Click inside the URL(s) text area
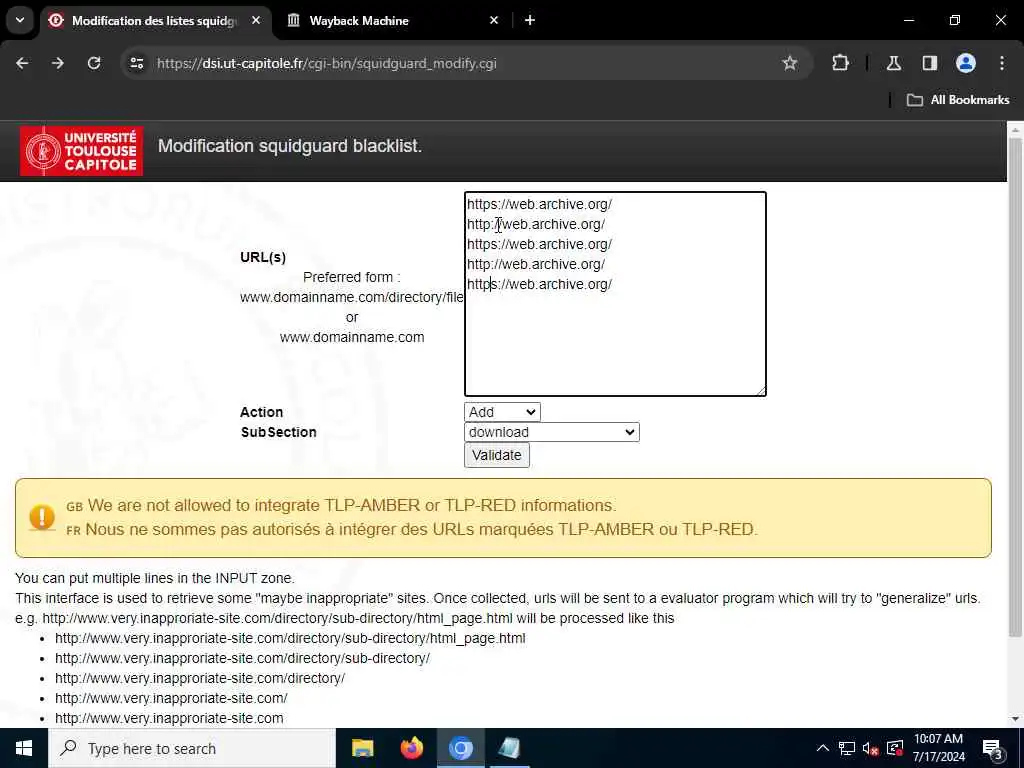The width and height of the screenshot is (1024, 768). pos(615,294)
